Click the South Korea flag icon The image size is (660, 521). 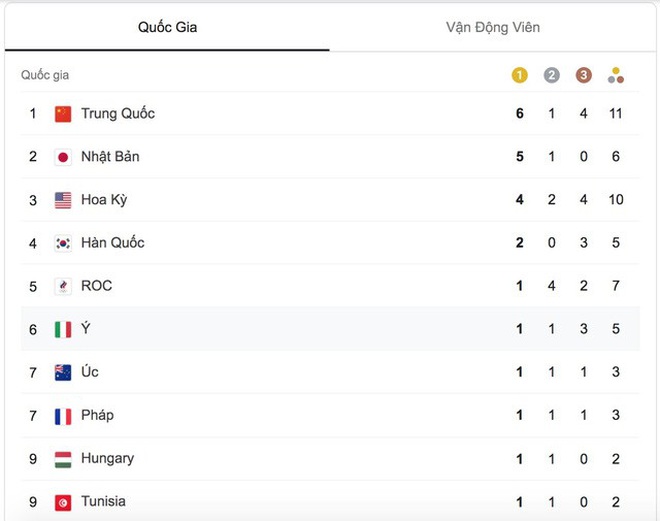[x=63, y=243]
